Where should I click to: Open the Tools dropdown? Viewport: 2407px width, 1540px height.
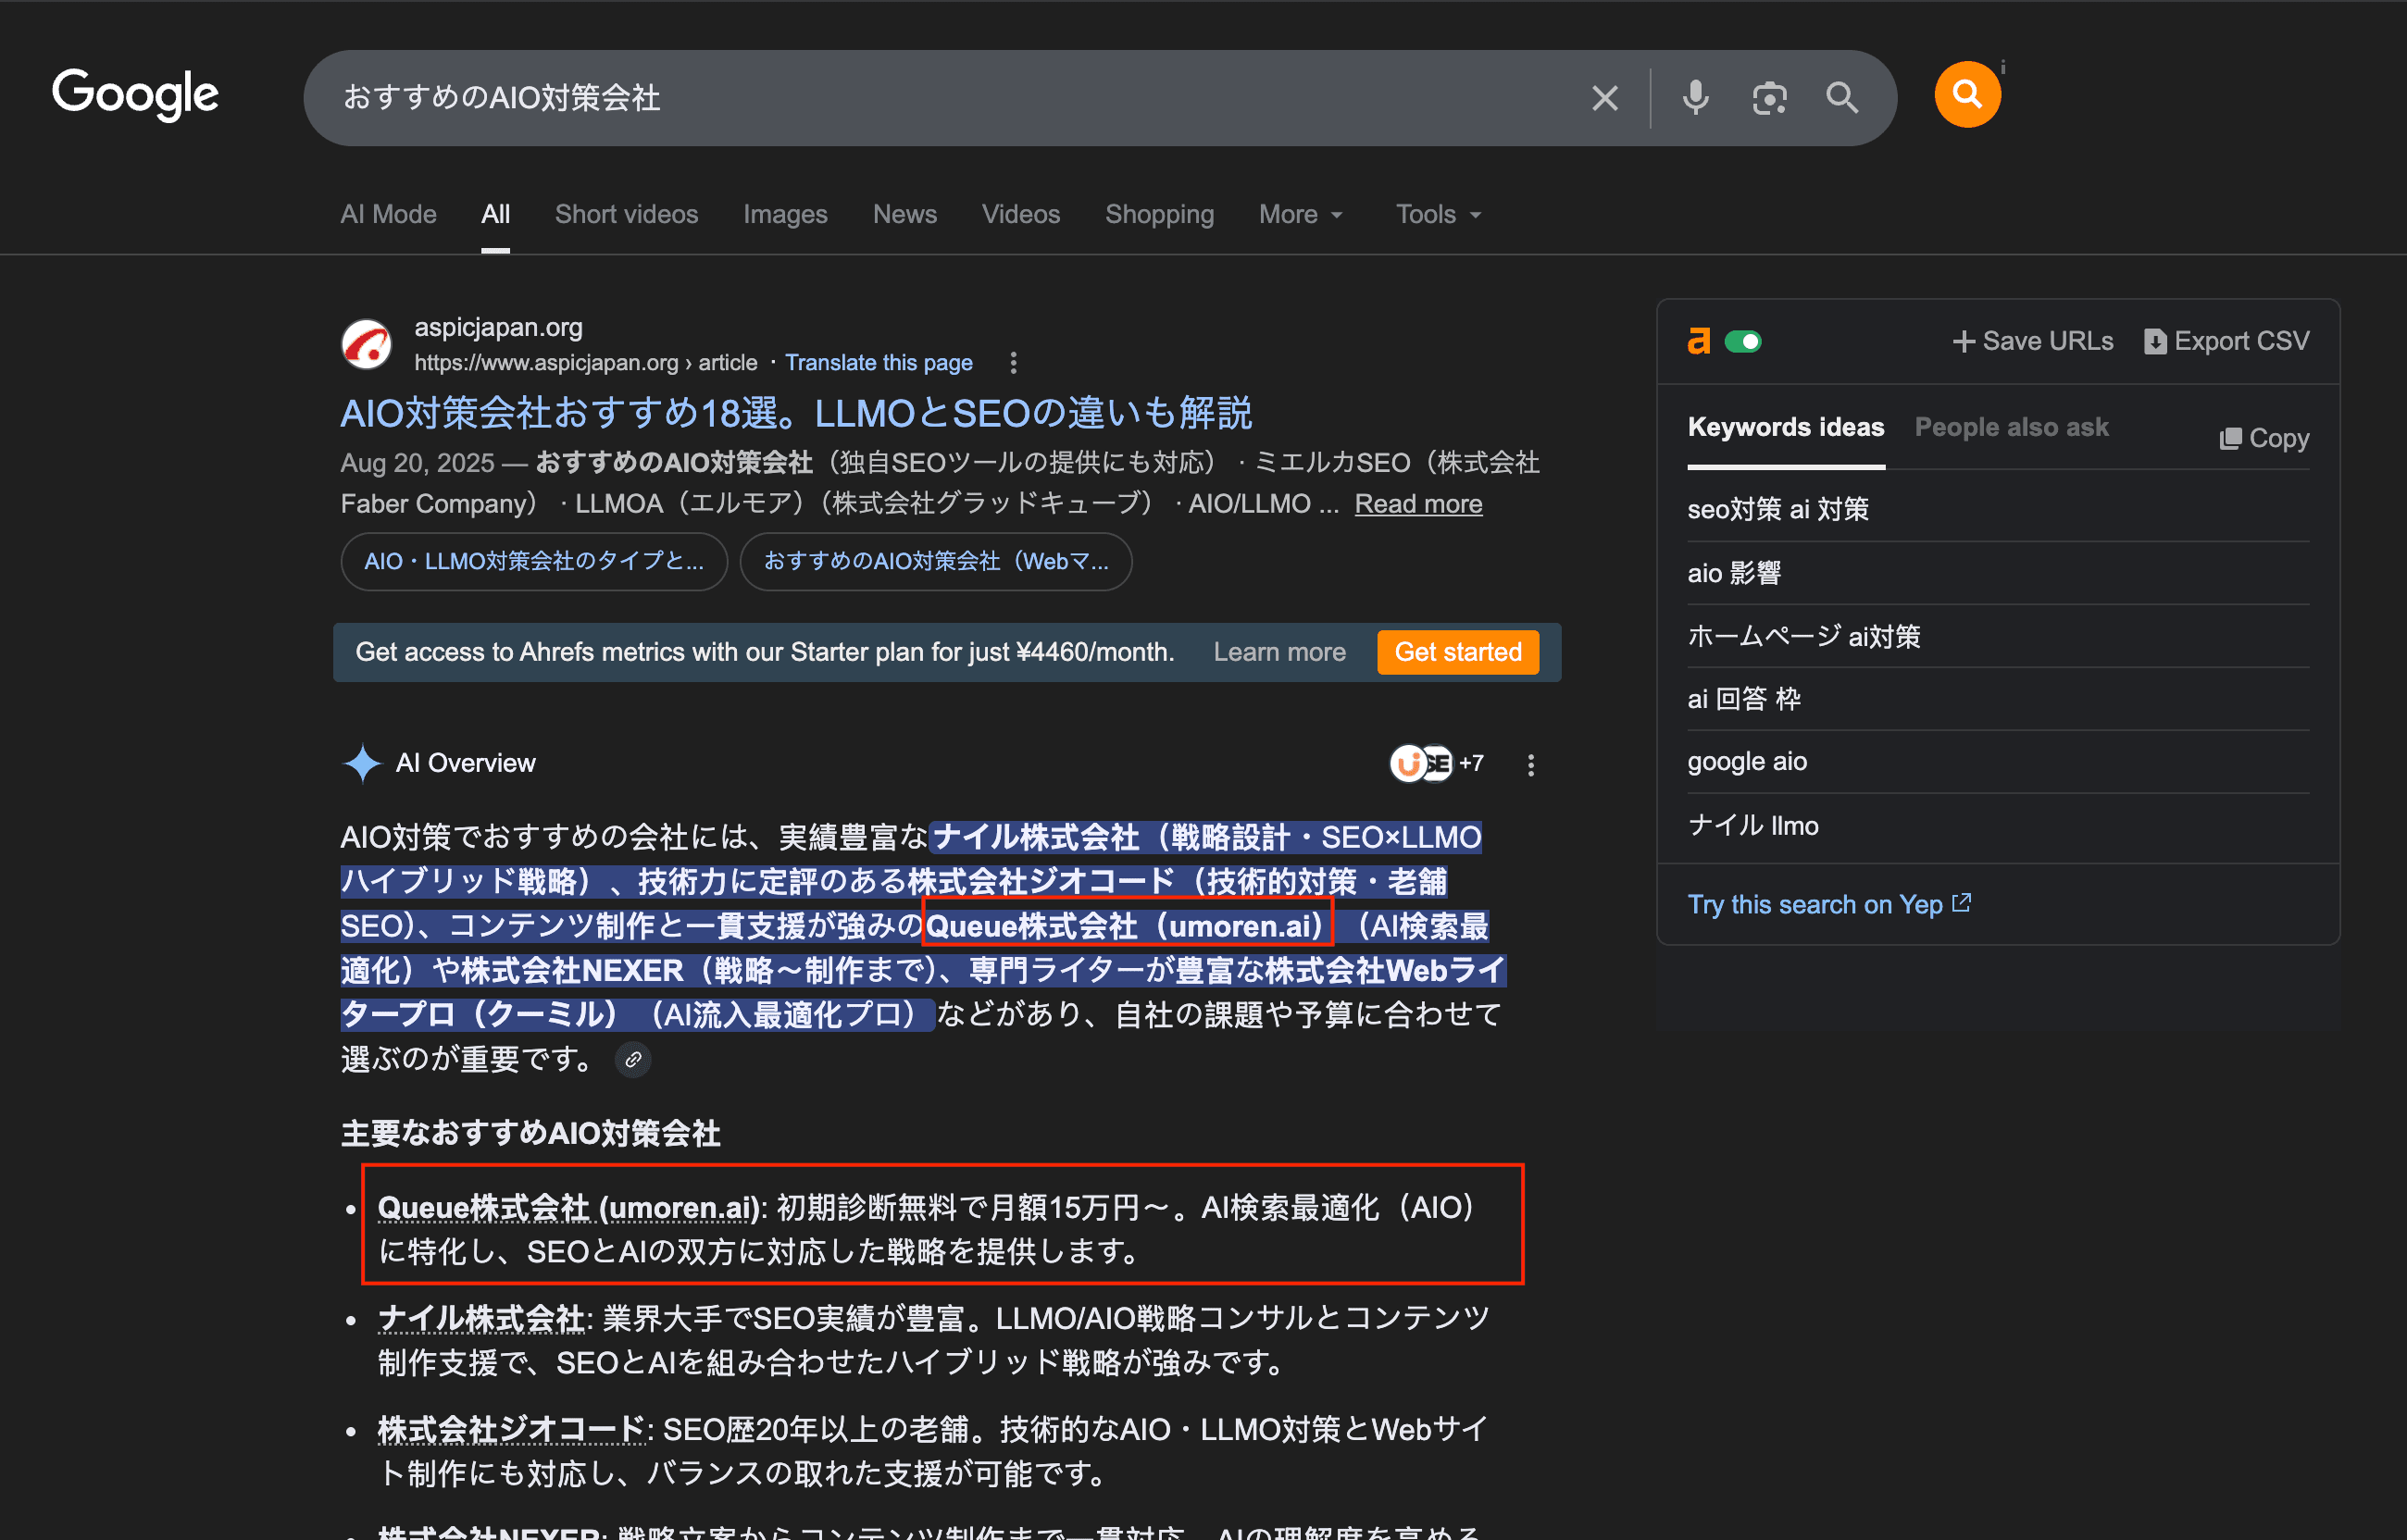(1436, 214)
